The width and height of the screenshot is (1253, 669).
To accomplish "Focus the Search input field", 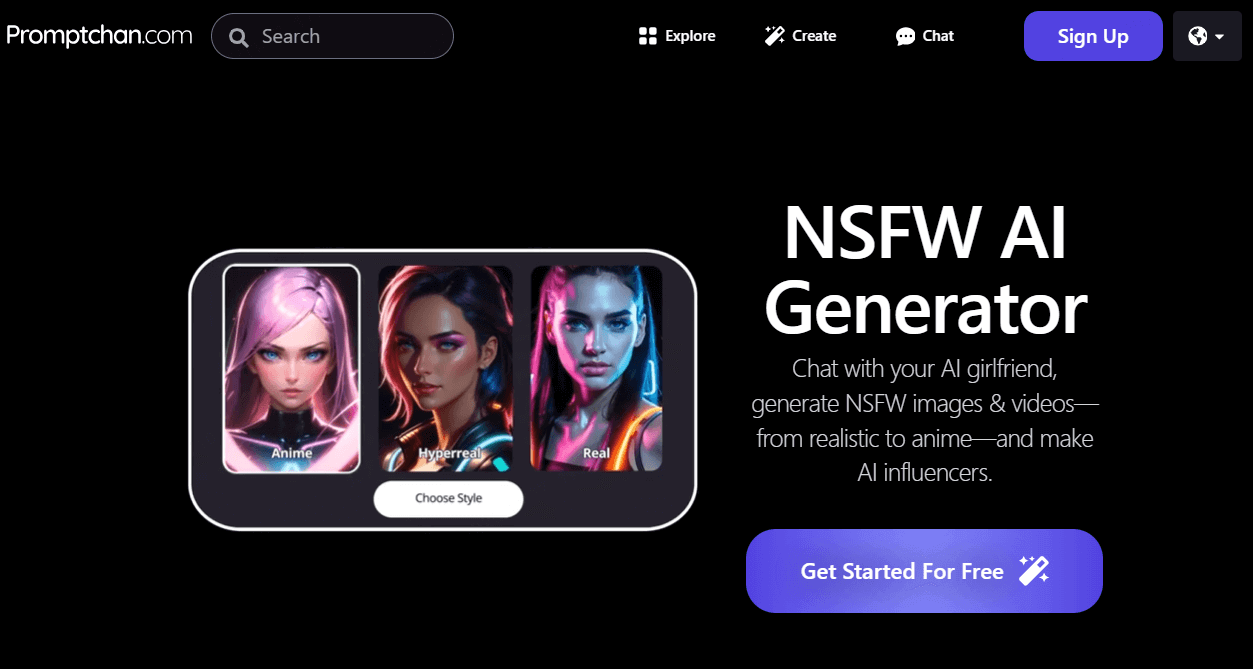I will click(332, 36).
